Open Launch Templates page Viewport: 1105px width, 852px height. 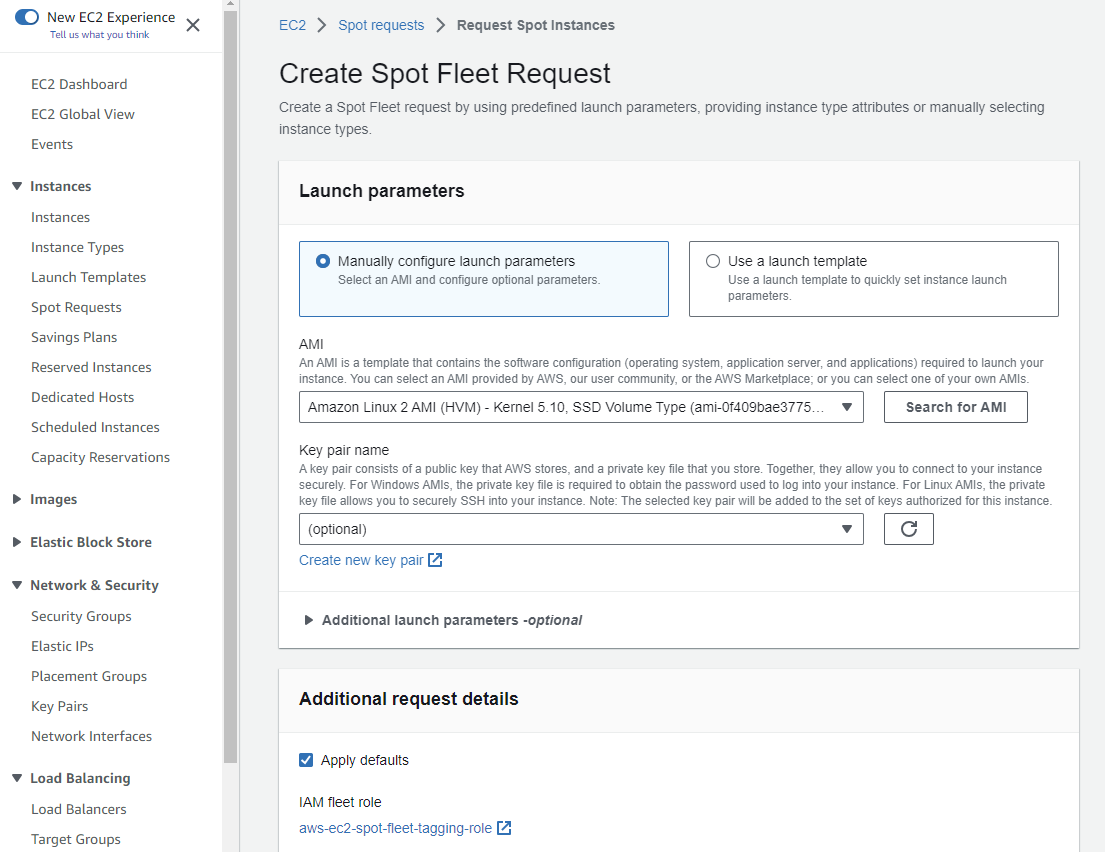(89, 277)
